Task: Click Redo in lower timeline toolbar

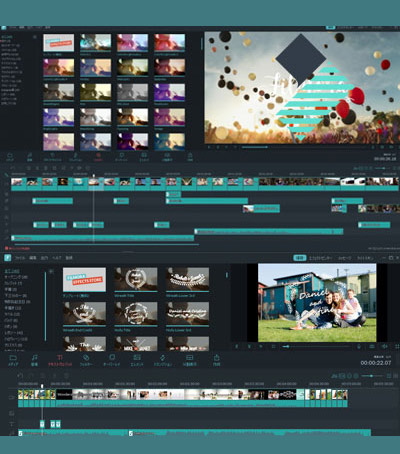Action: click(x=31, y=376)
